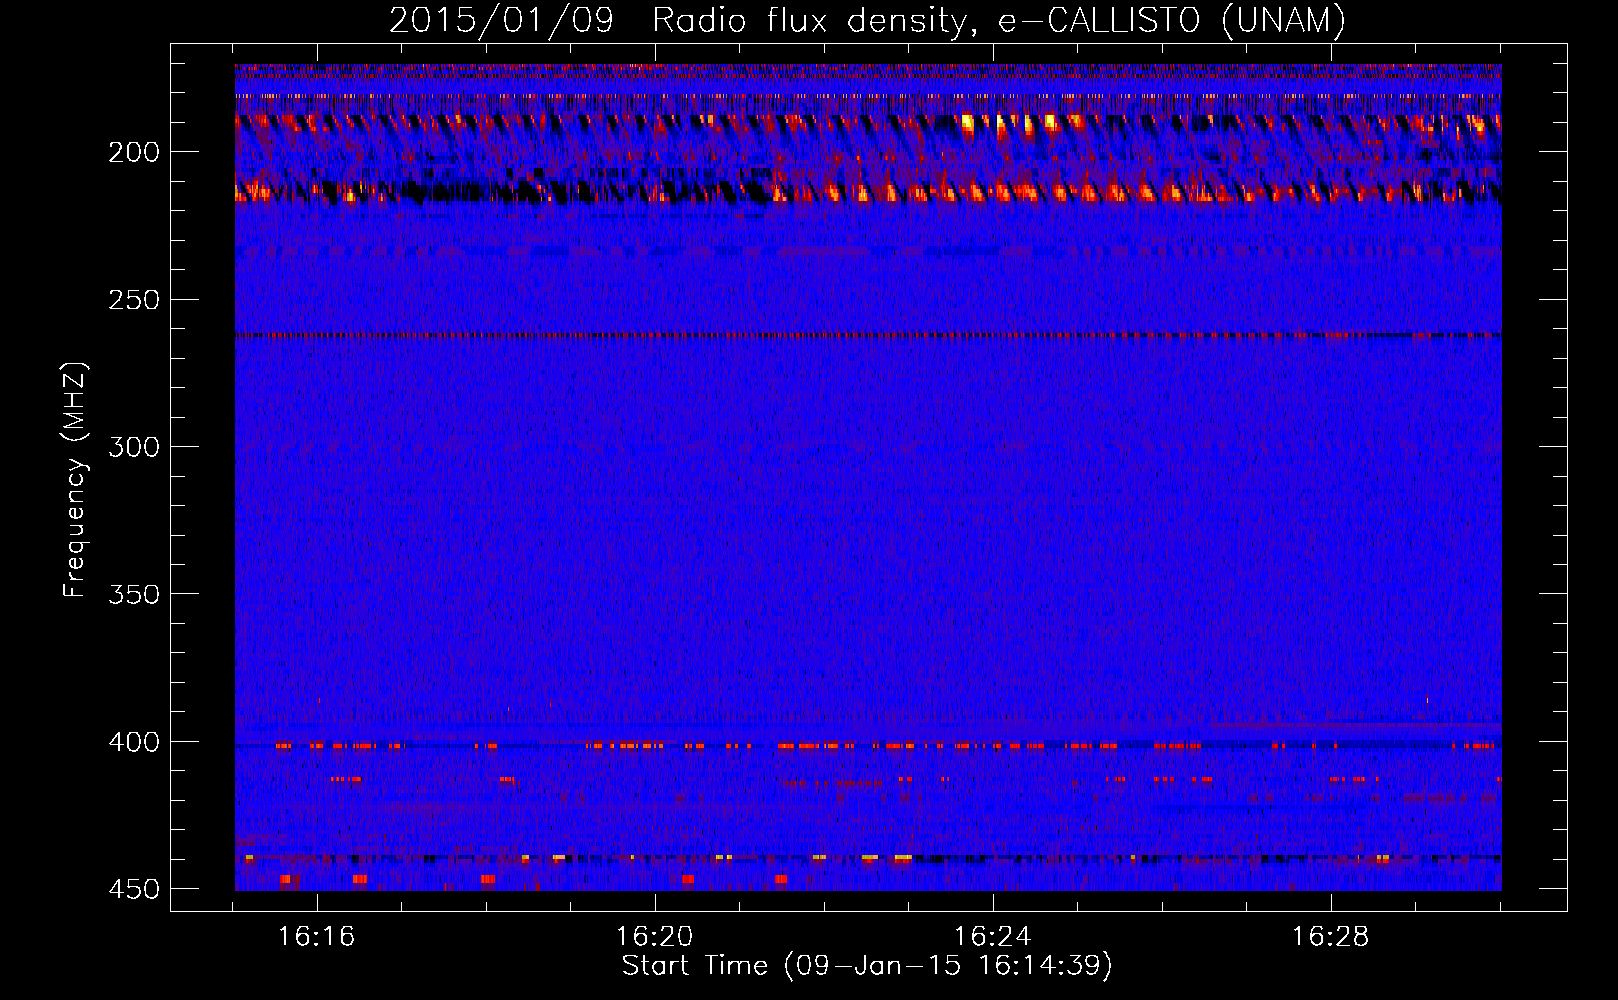Click the 'Start Time (09-Jan-15 16:14:39)' label
Image resolution: width=1618 pixels, height=1000 pixels.
(x=867, y=966)
